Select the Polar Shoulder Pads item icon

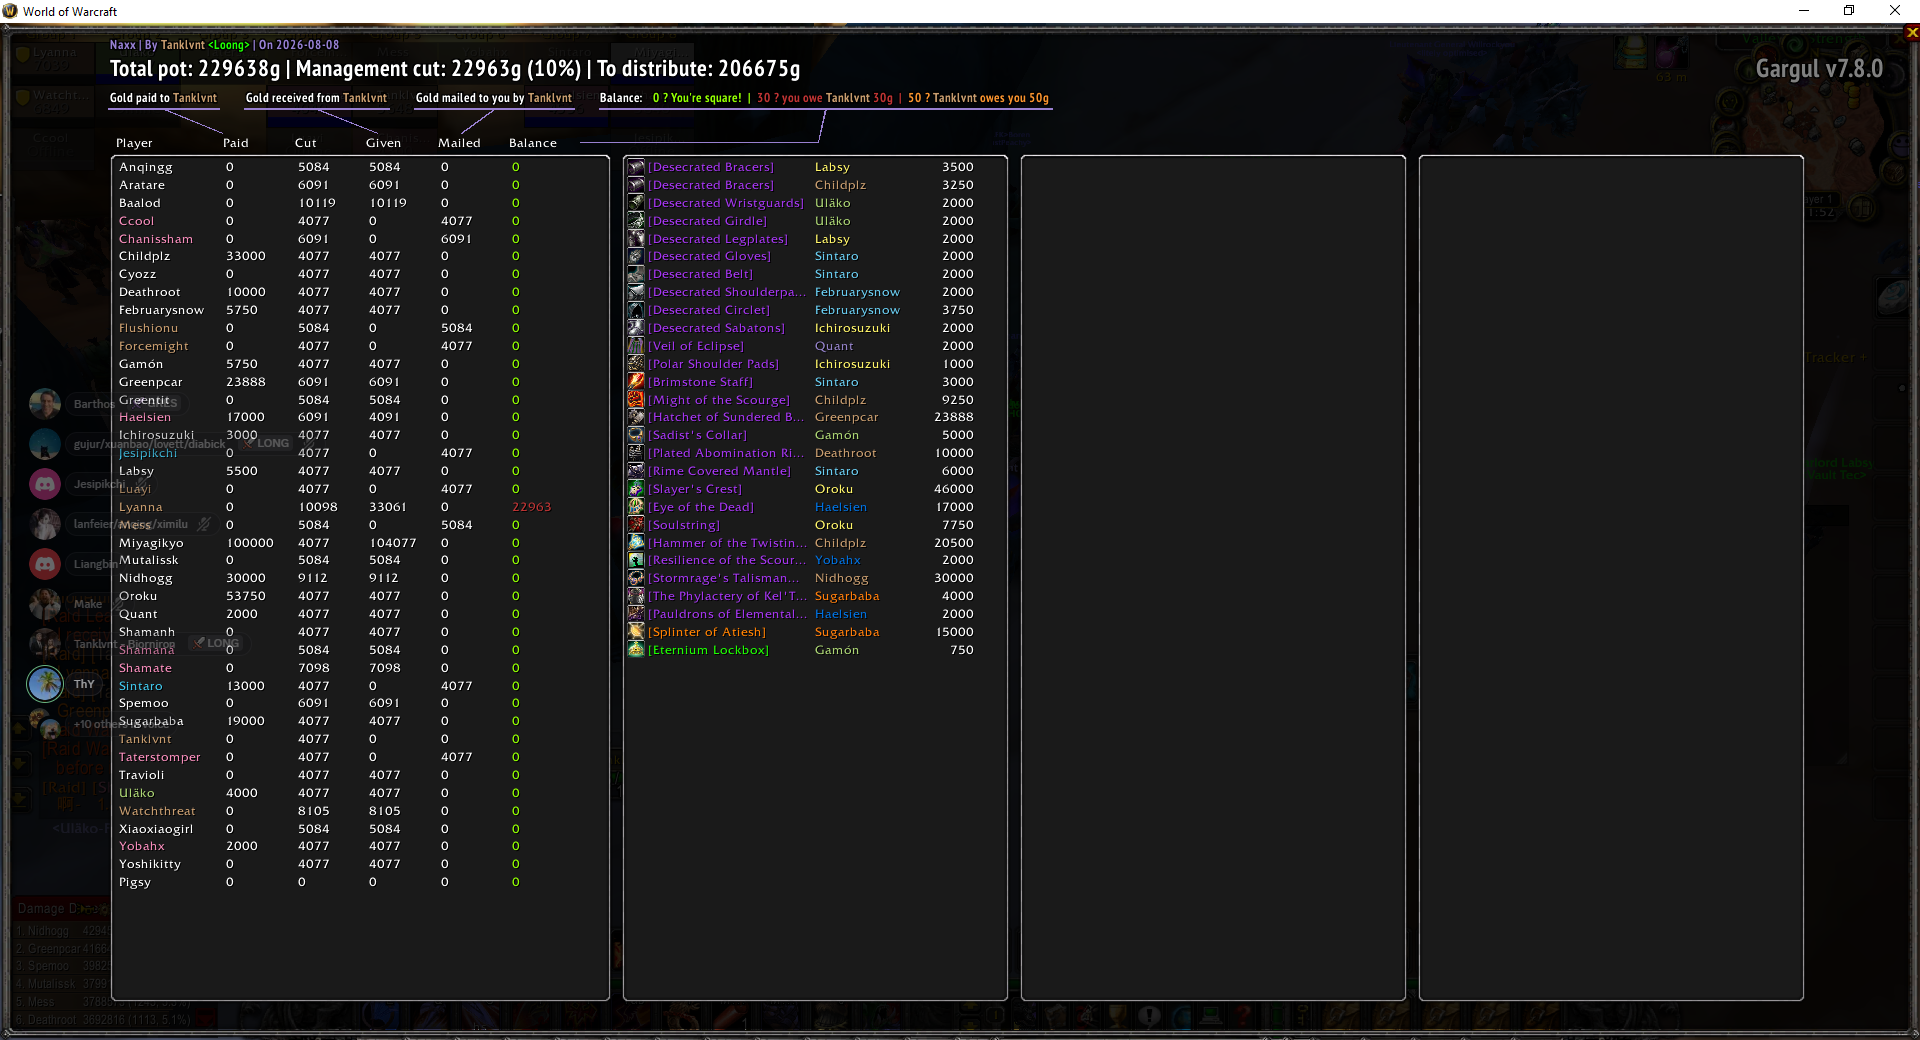[x=636, y=364]
